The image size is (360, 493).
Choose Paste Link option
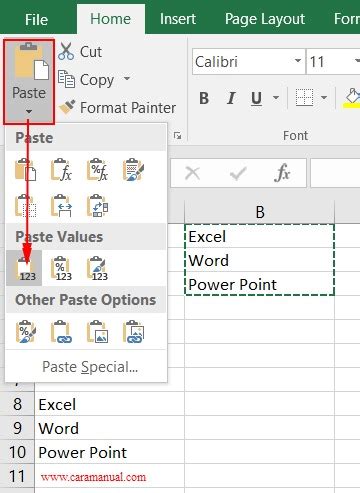pyautogui.click(x=61, y=332)
